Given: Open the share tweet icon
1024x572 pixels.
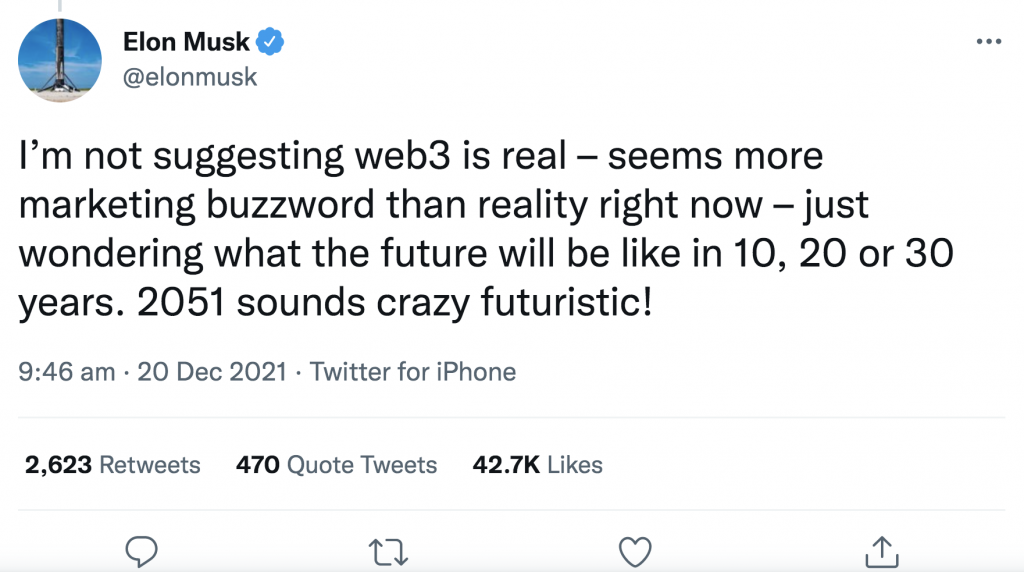Looking at the screenshot, I should pos(881,551).
